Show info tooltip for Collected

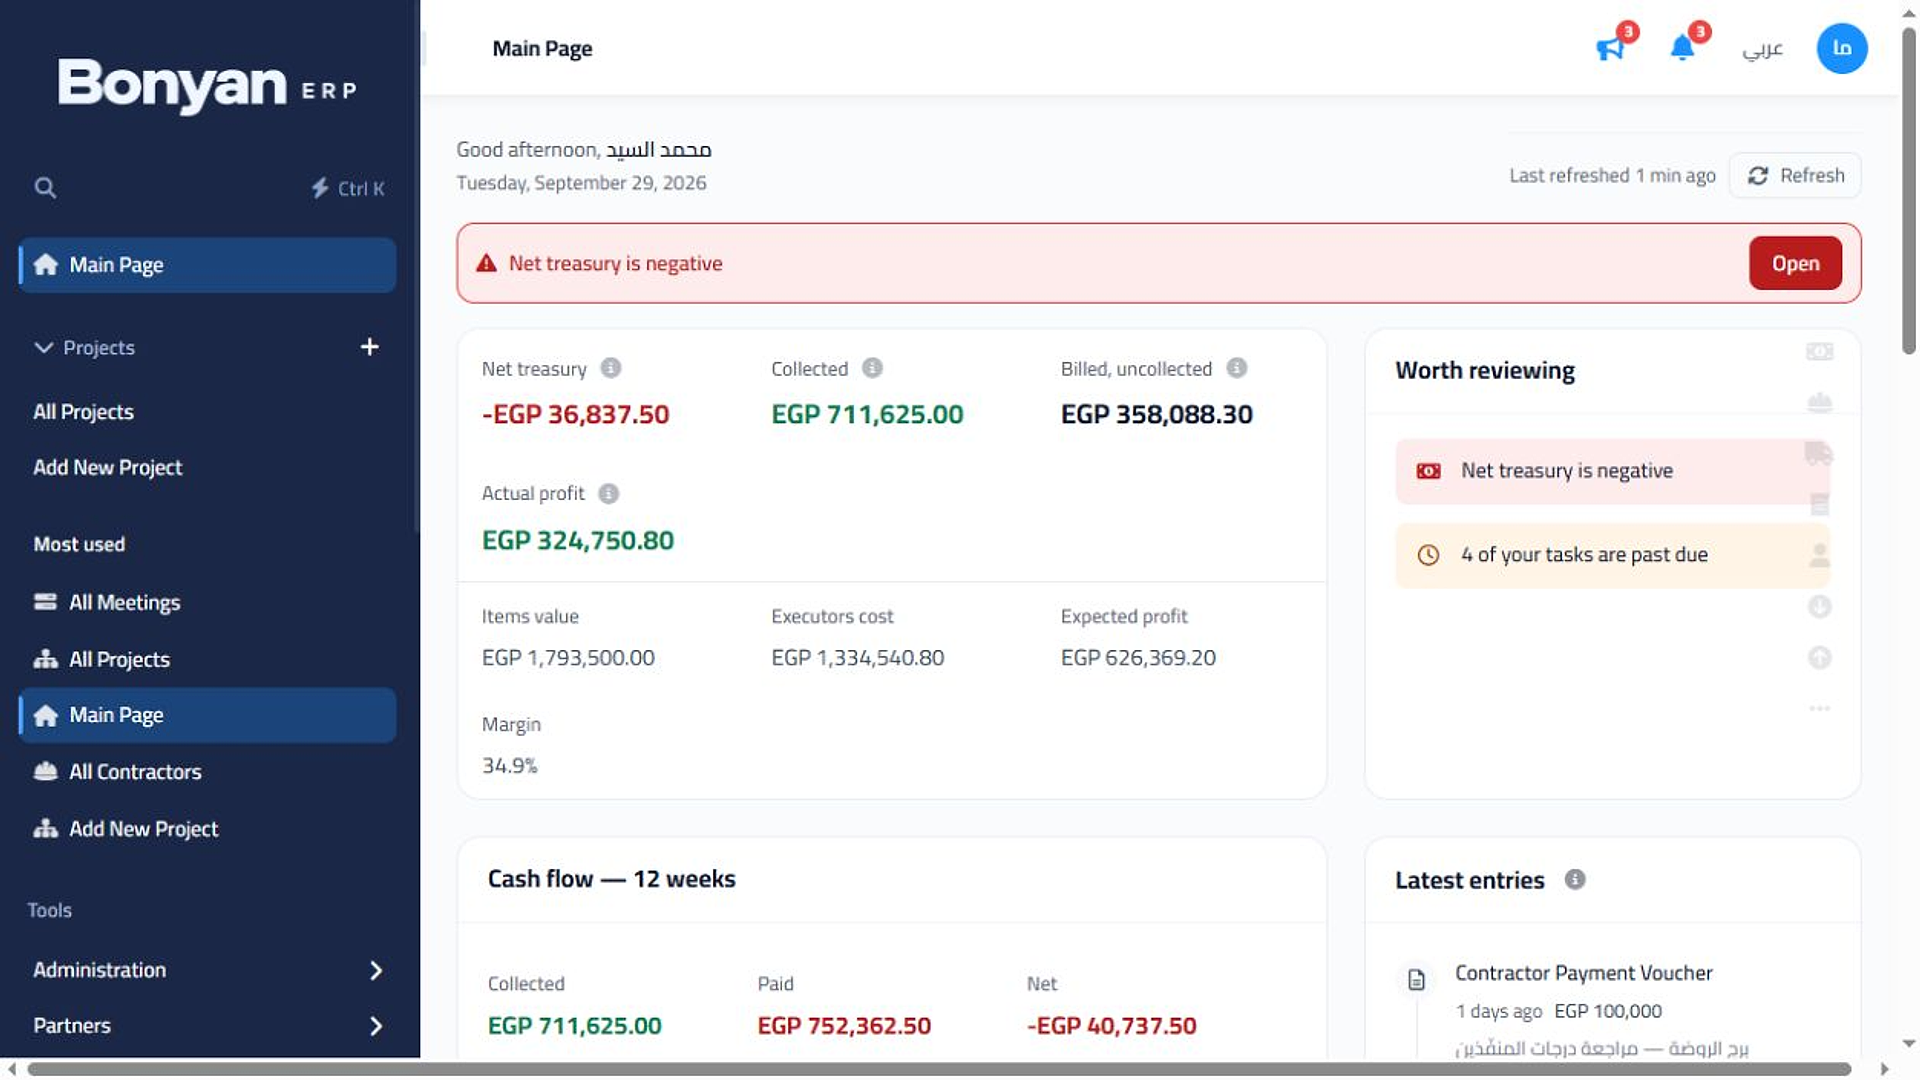tap(872, 368)
